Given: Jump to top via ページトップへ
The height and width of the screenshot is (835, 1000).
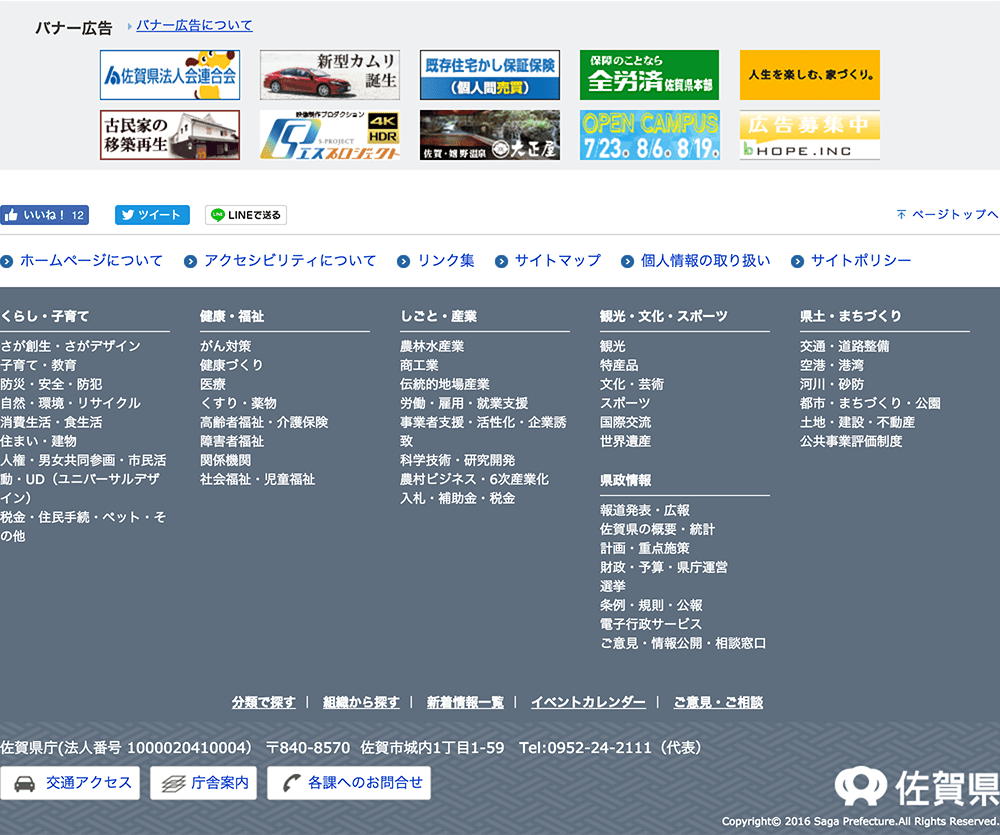Looking at the screenshot, I should 947,215.
